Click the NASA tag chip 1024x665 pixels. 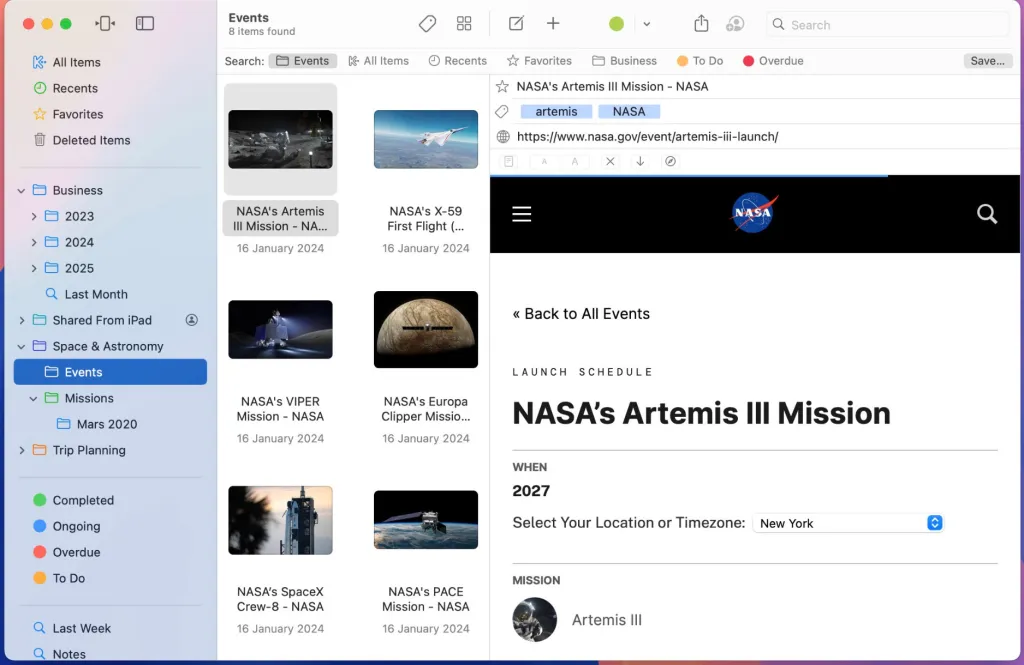pyautogui.click(x=629, y=112)
